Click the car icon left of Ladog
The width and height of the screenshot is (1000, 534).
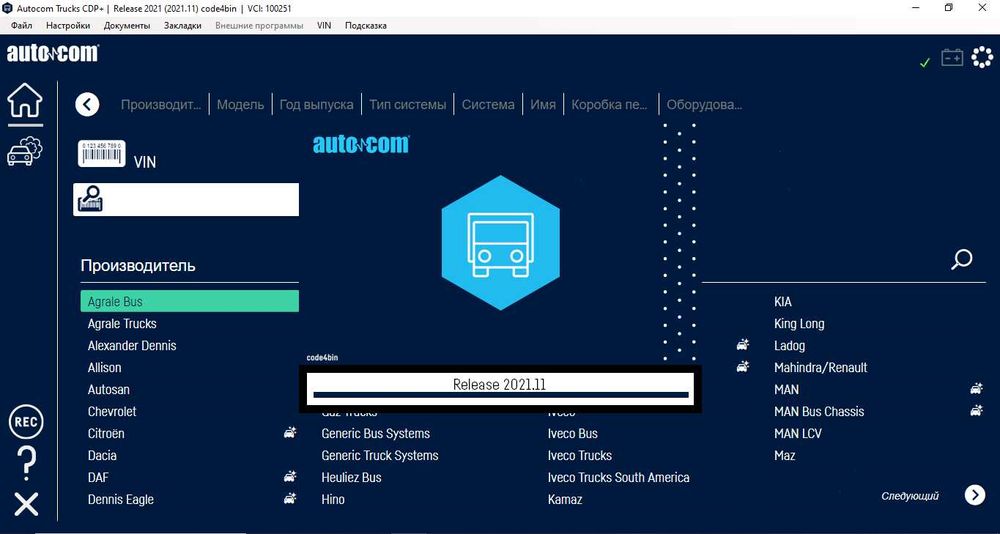point(742,345)
